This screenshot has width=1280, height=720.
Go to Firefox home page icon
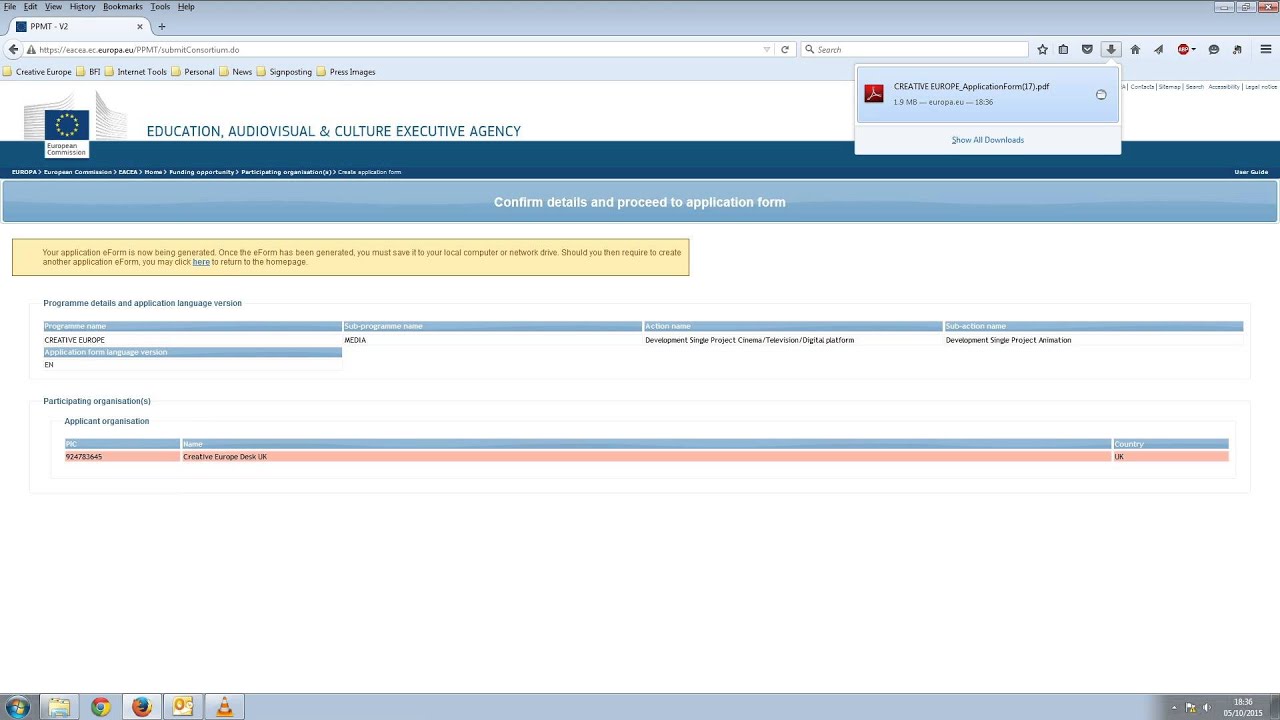(1135, 49)
